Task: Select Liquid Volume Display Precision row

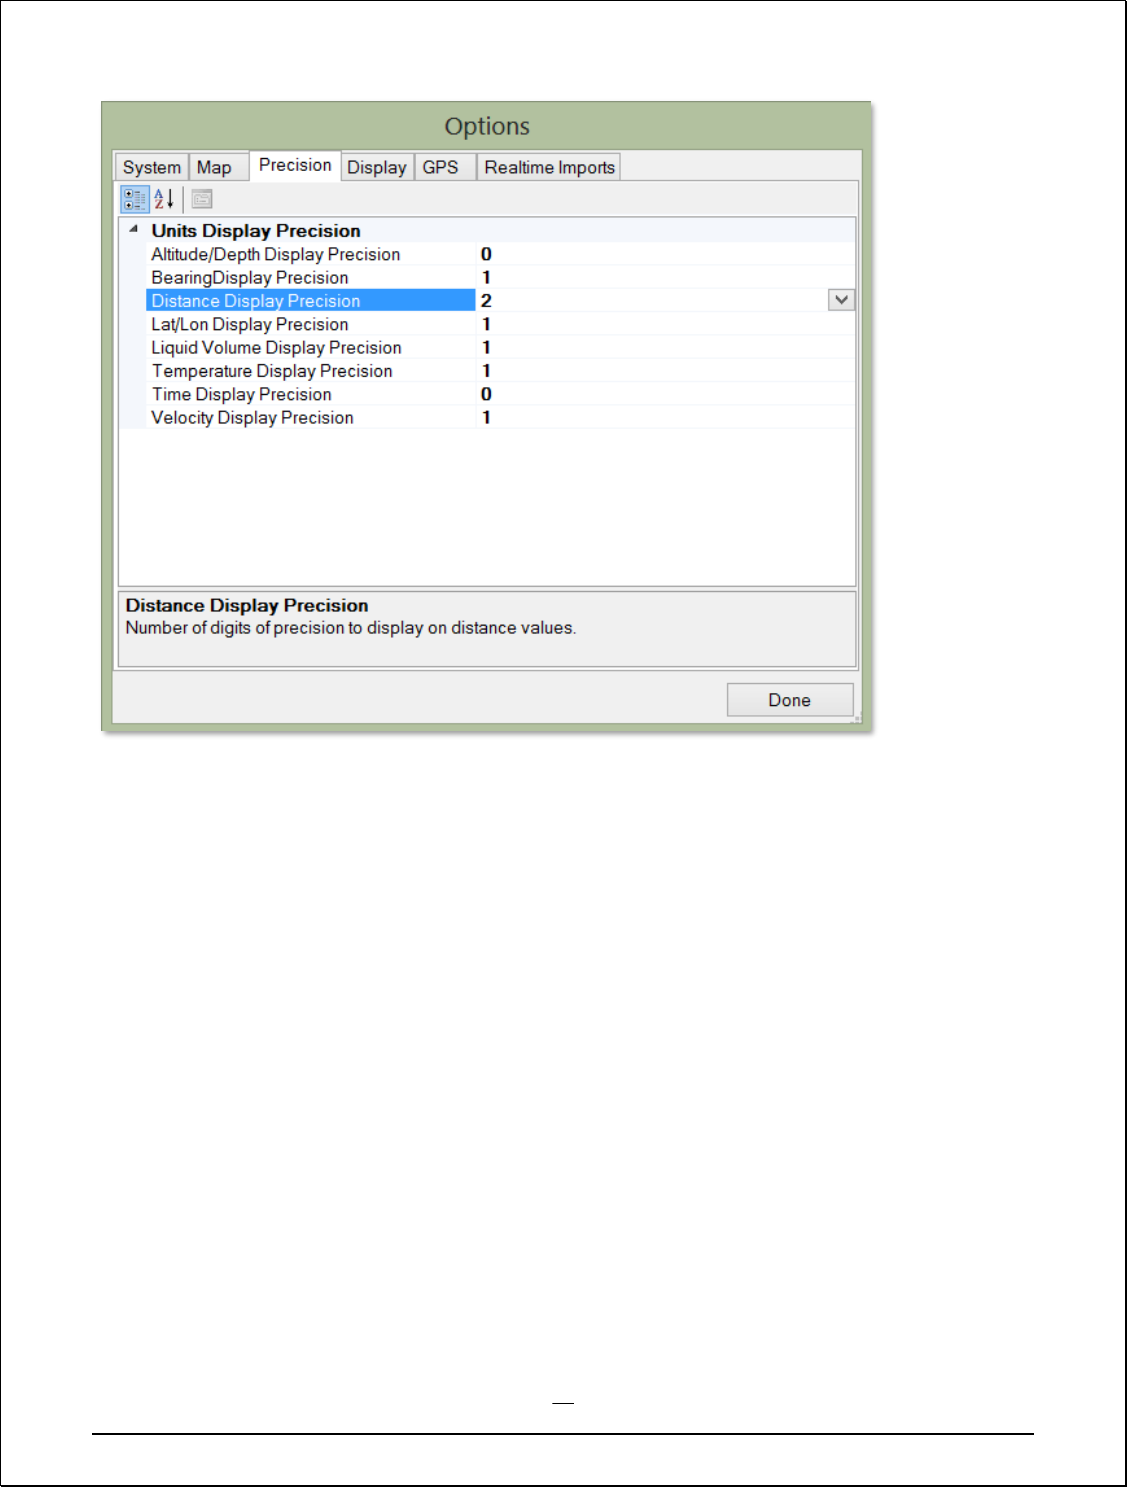Action: pos(500,347)
